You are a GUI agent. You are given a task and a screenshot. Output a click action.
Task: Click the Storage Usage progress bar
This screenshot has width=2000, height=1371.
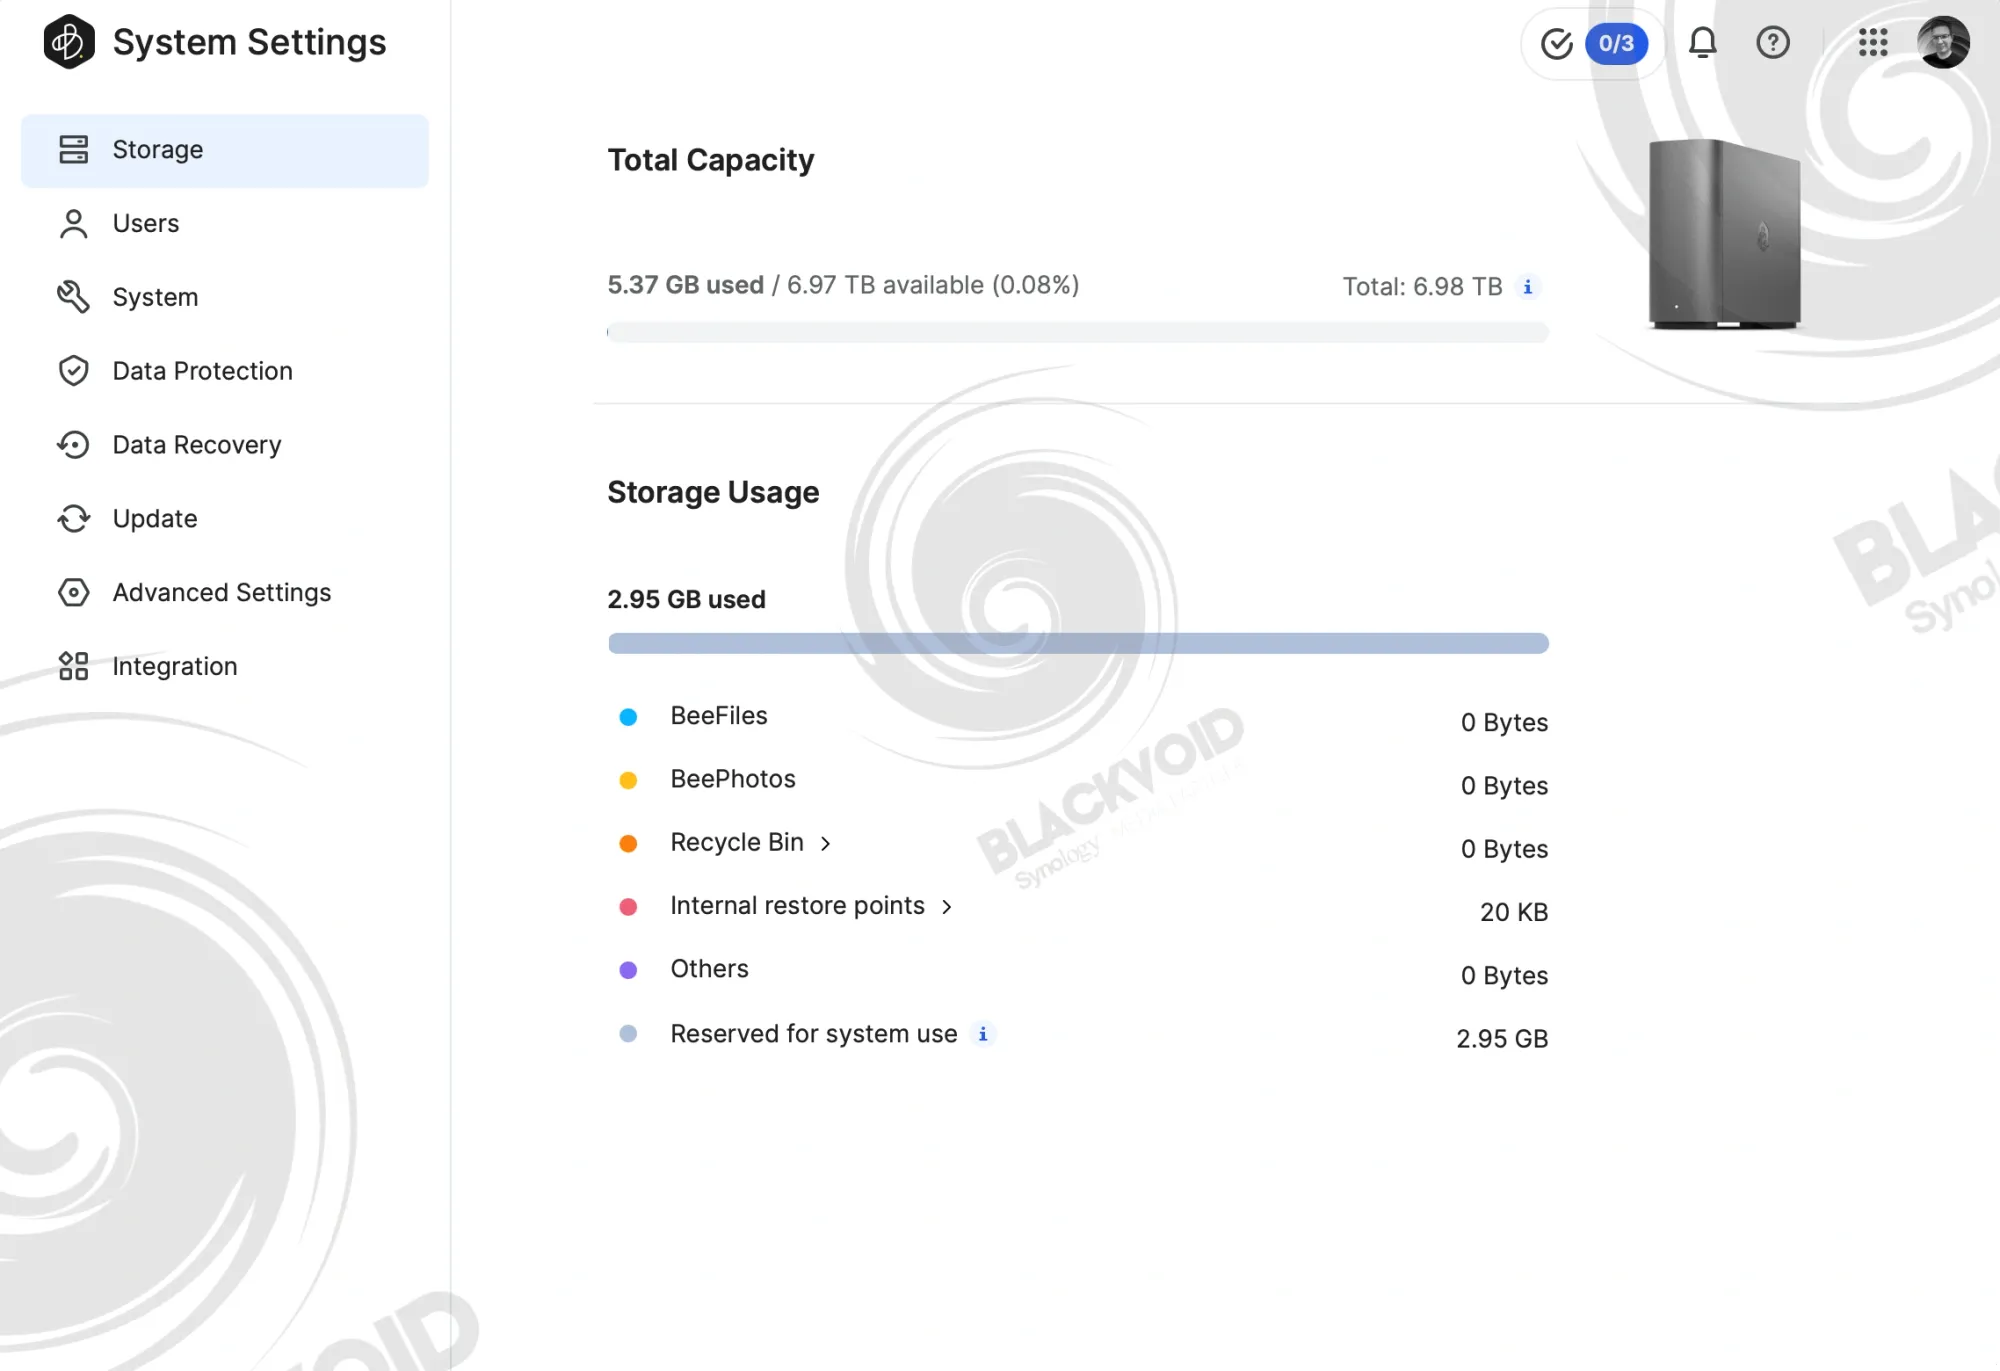pyautogui.click(x=1078, y=643)
